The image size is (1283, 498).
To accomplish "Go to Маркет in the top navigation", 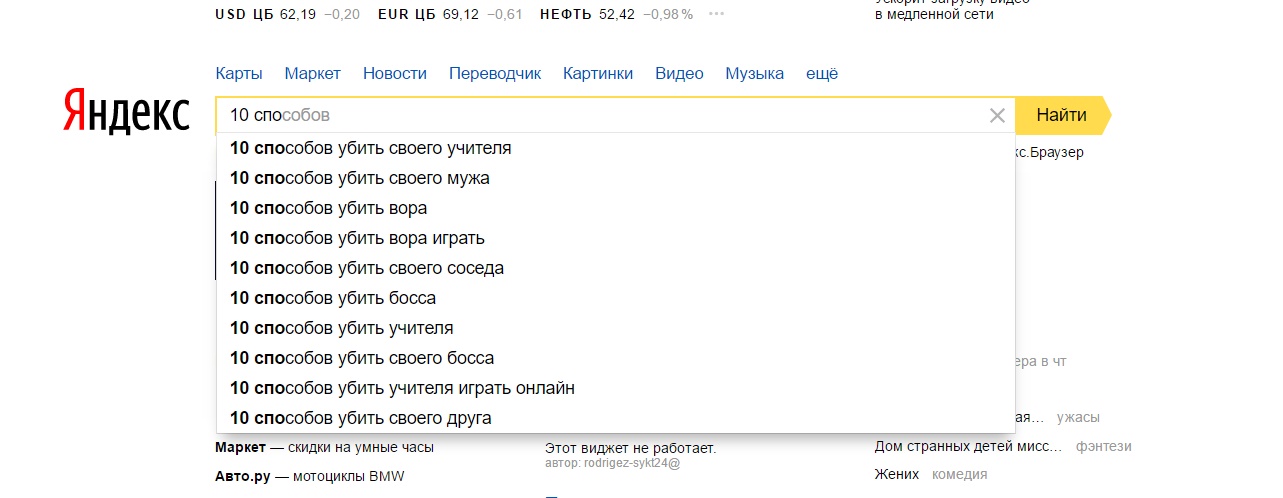I will (x=312, y=73).
